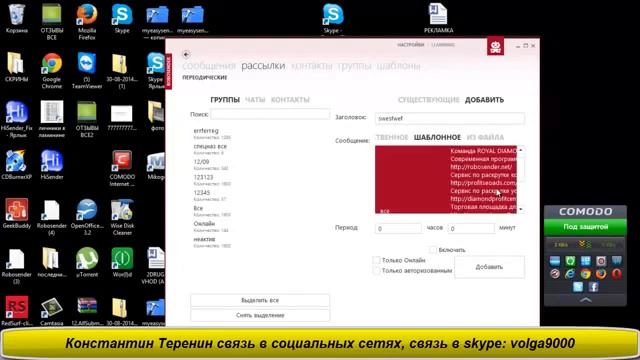Image resolution: width=640 pixels, height=360 pixels.
Task: Enable the Включить checkbox
Action: pyautogui.click(x=433, y=249)
